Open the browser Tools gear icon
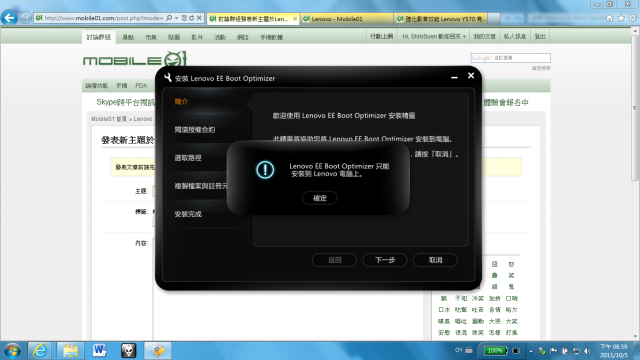 [632, 18]
